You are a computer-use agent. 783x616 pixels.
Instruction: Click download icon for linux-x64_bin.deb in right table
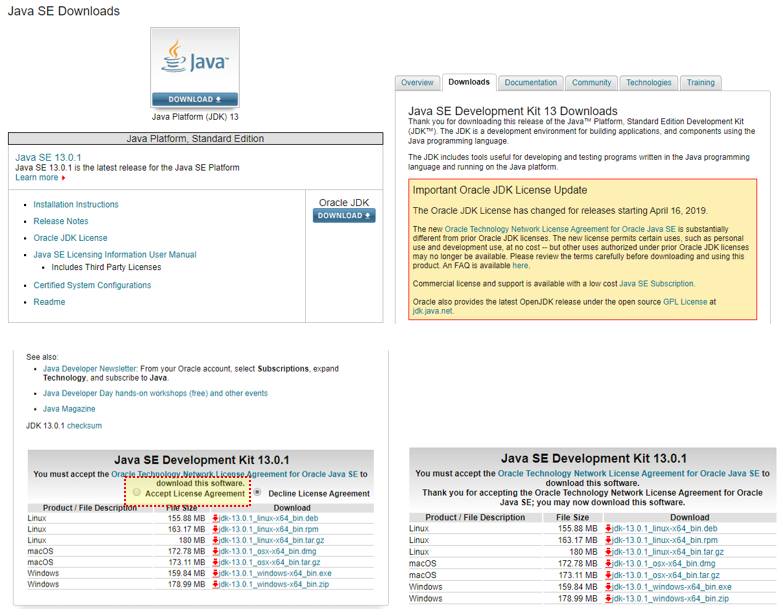[x=608, y=529]
